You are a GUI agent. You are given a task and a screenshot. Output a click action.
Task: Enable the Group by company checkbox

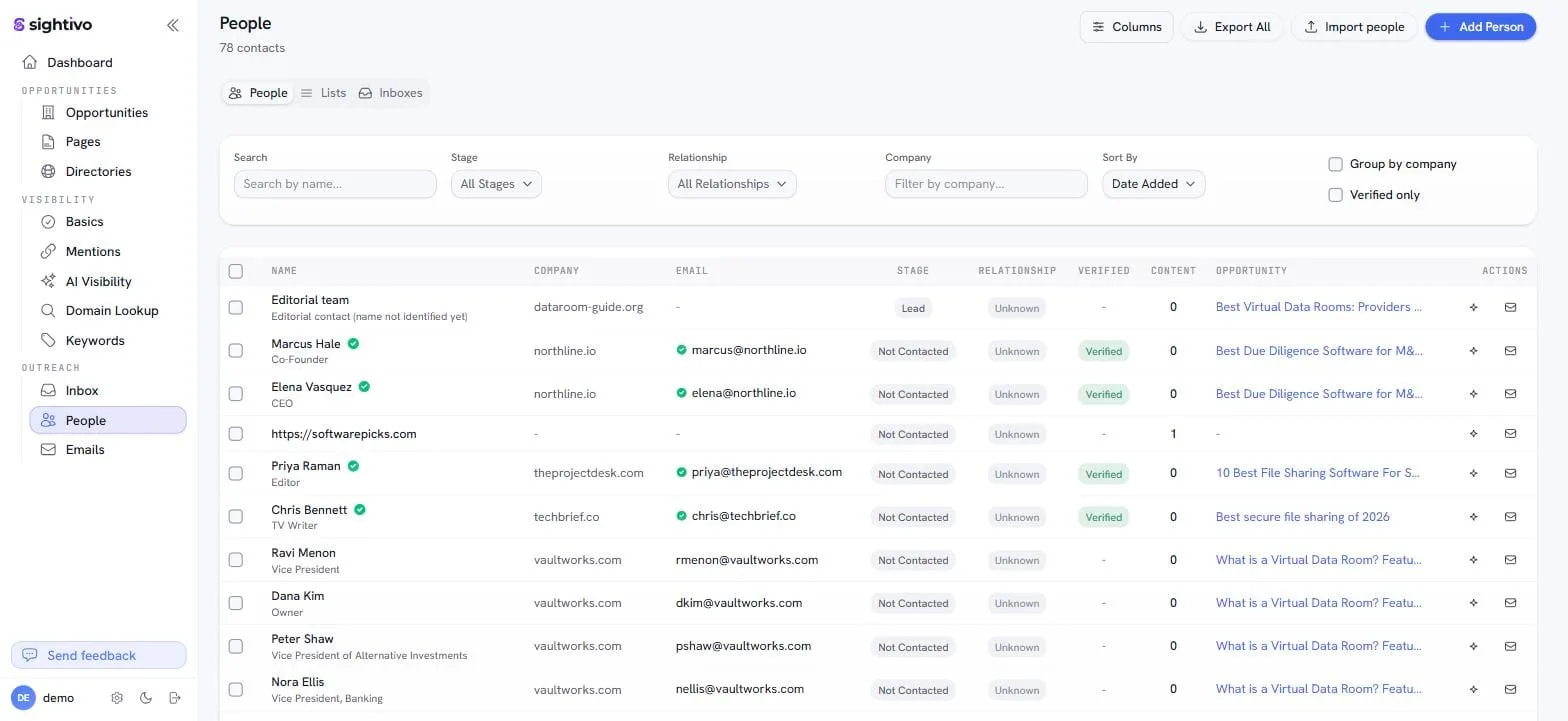click(1335, 164)
